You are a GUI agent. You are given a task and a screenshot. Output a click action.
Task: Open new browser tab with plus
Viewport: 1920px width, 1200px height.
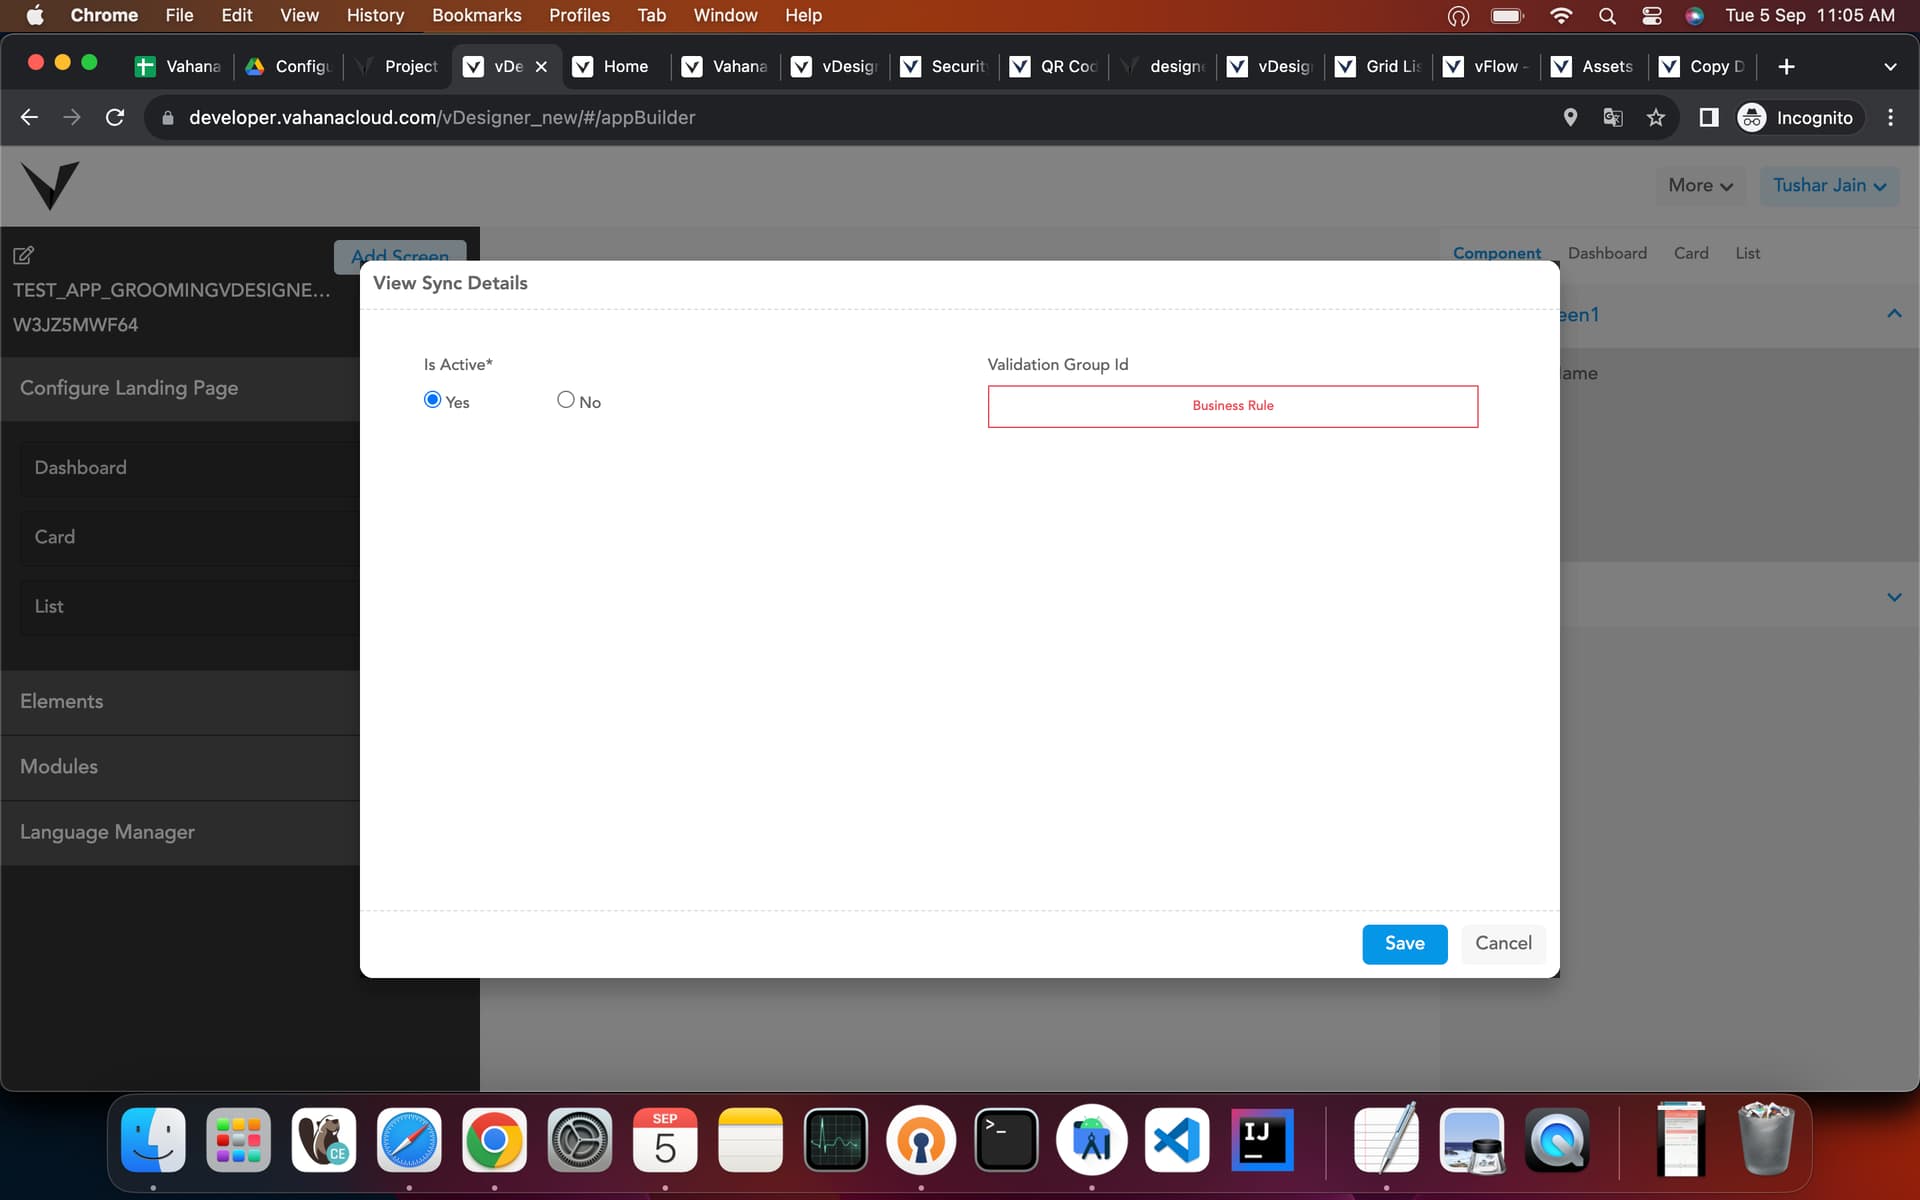point(1786,66)
